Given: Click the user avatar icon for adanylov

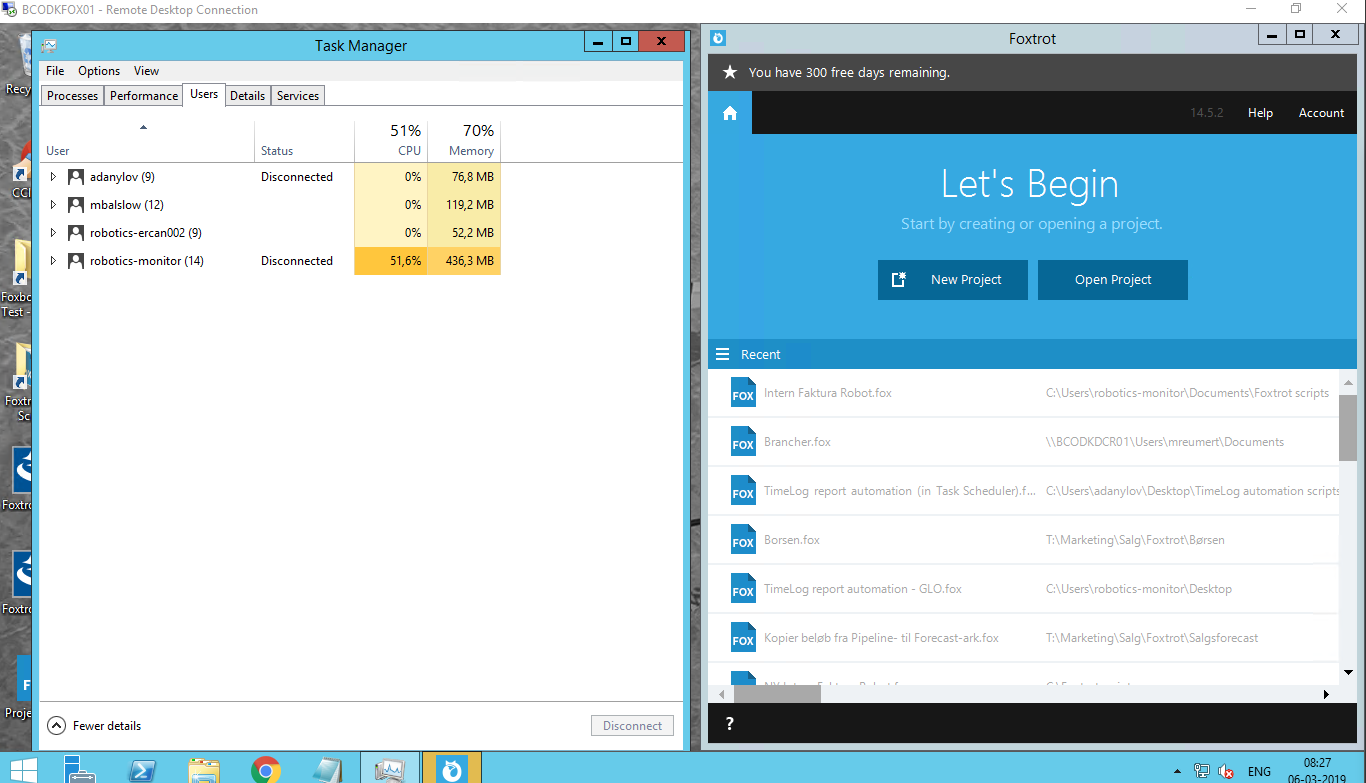Looking at the screenshot, I should [76, 177].
